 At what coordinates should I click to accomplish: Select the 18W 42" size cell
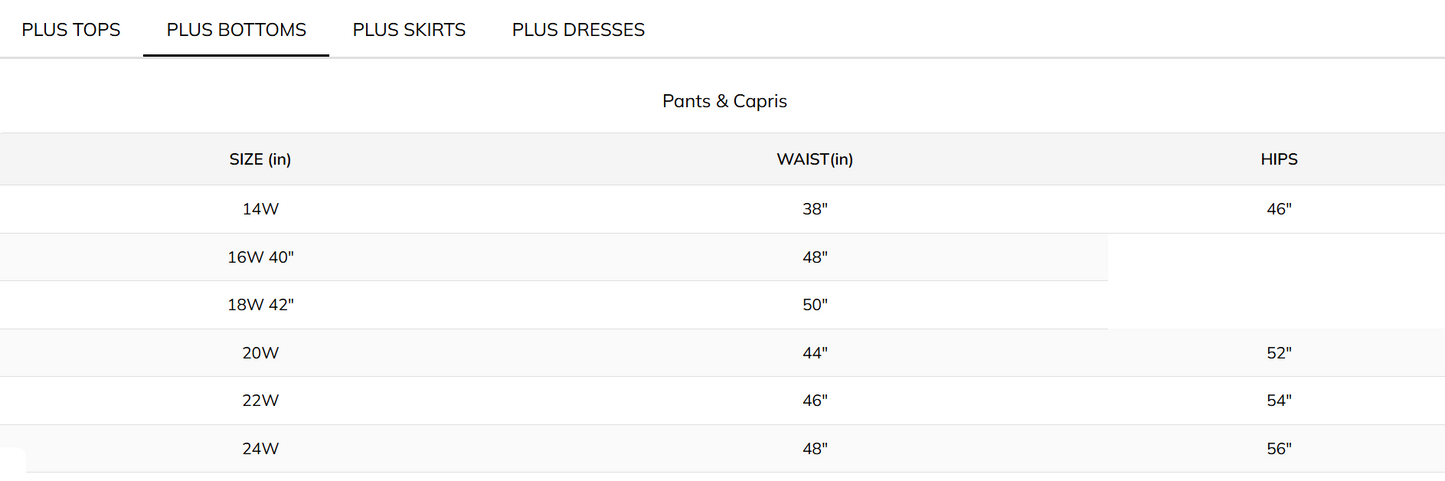(260, 305)
